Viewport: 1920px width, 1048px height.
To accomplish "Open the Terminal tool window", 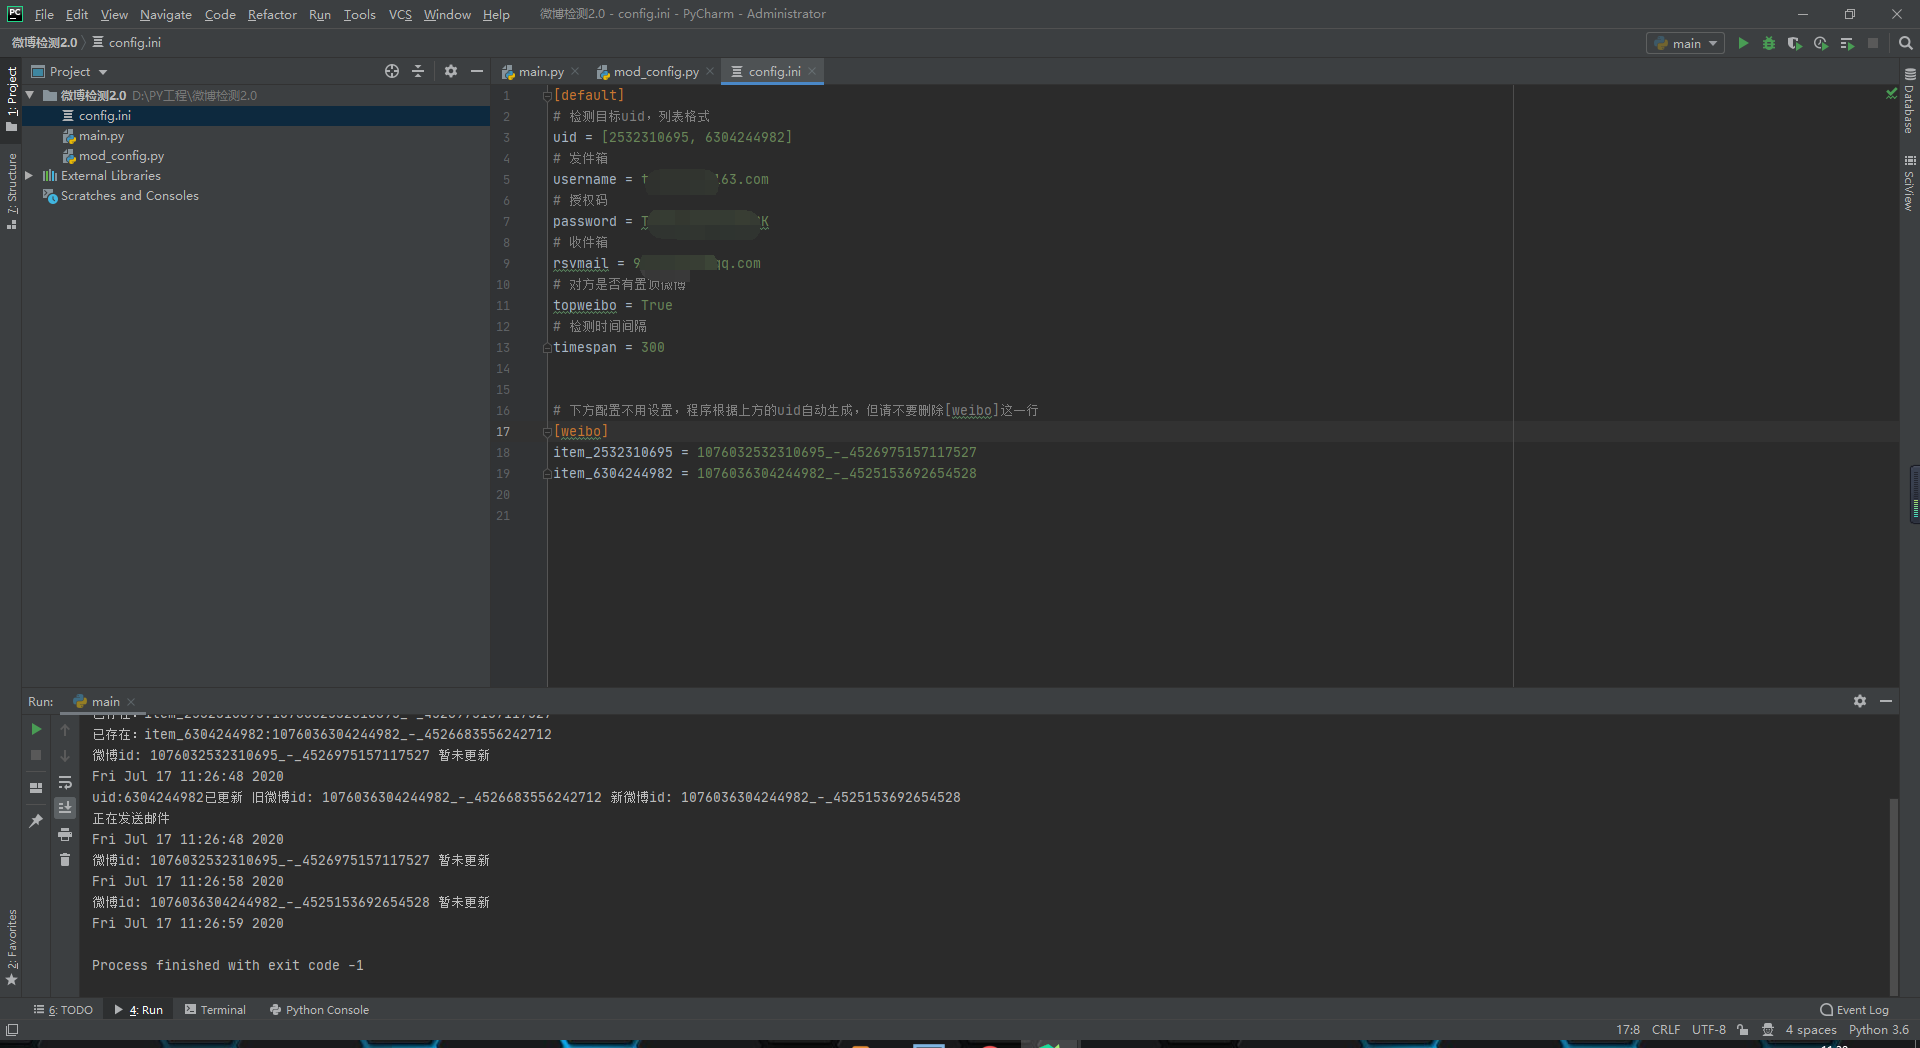I will click(215, 1010).
